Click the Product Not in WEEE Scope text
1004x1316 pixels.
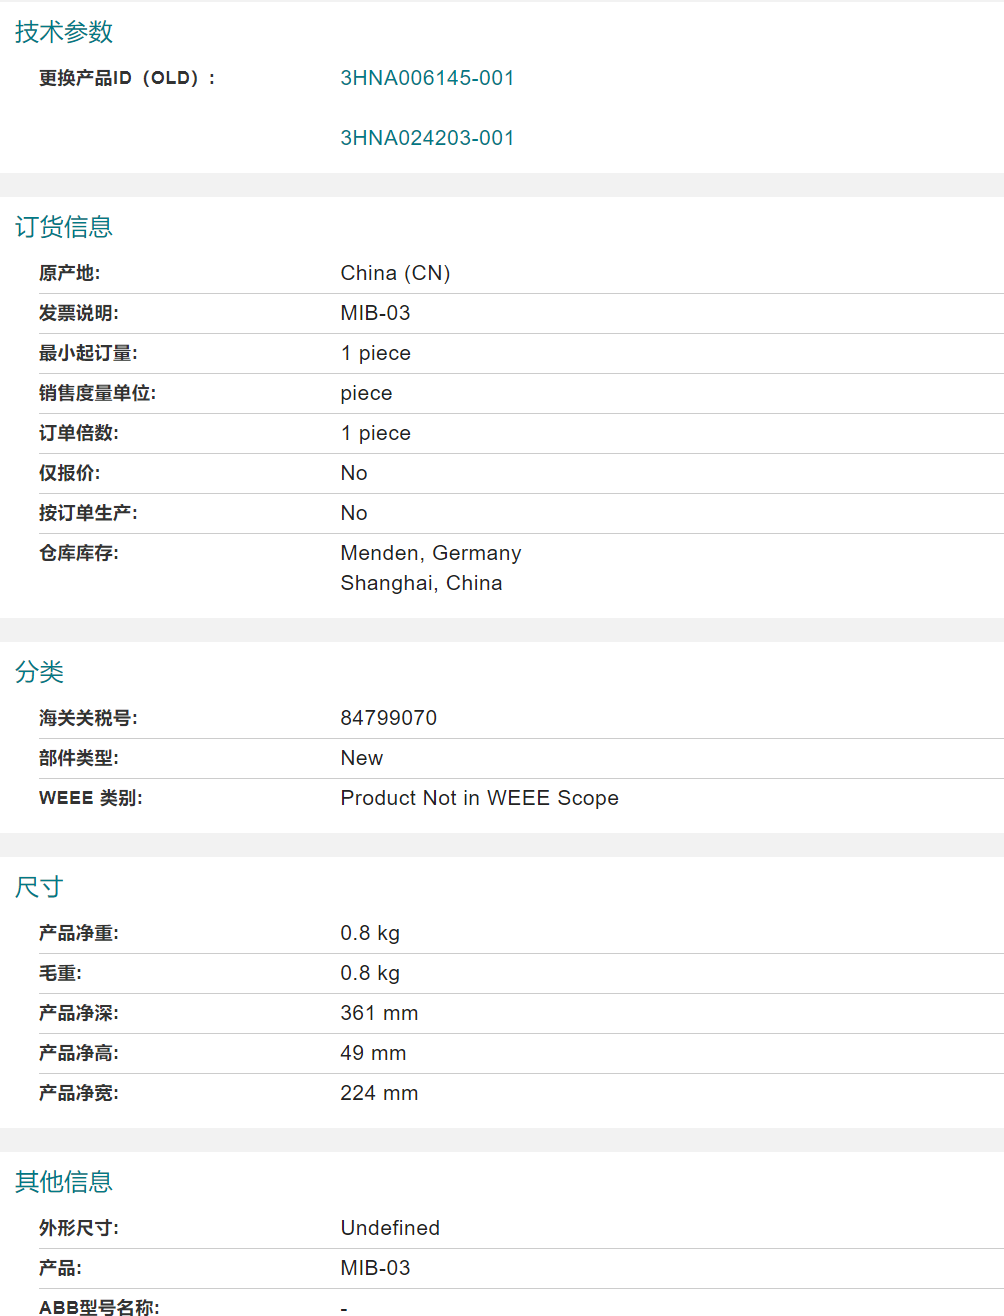(x=479, y=798)
